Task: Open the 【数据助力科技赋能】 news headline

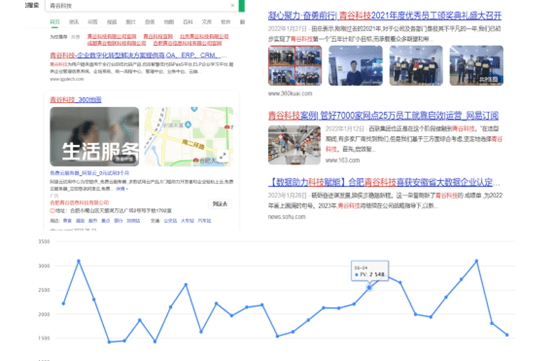Action: click(x=384, y=182)
